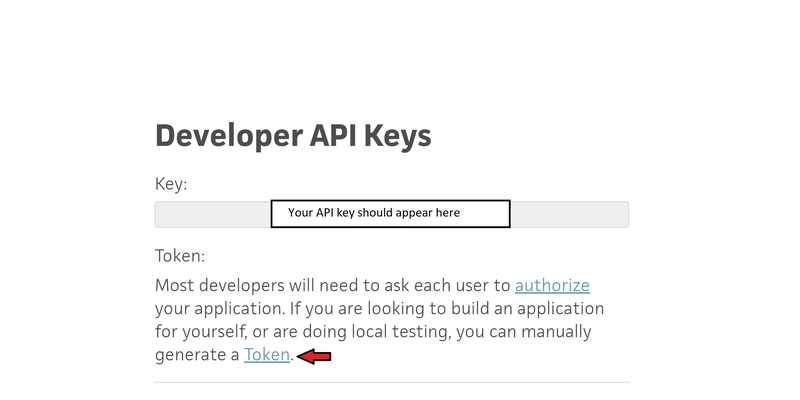
Task: Click the right gray end of Key field
Action: tap(569, 214)
